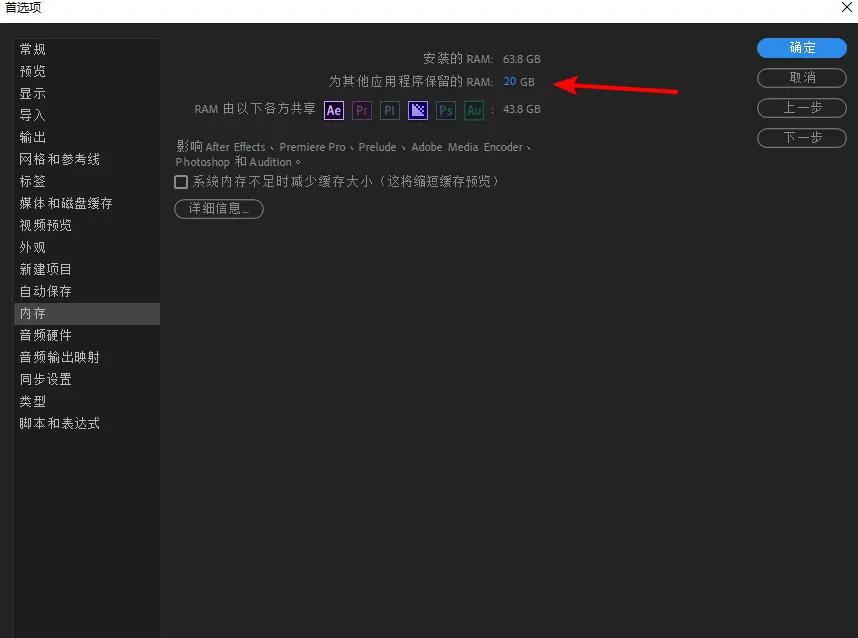Screen dimensions: 858x638
Task: Select the After Effects icon in shared RAM row
Action: 334,110
